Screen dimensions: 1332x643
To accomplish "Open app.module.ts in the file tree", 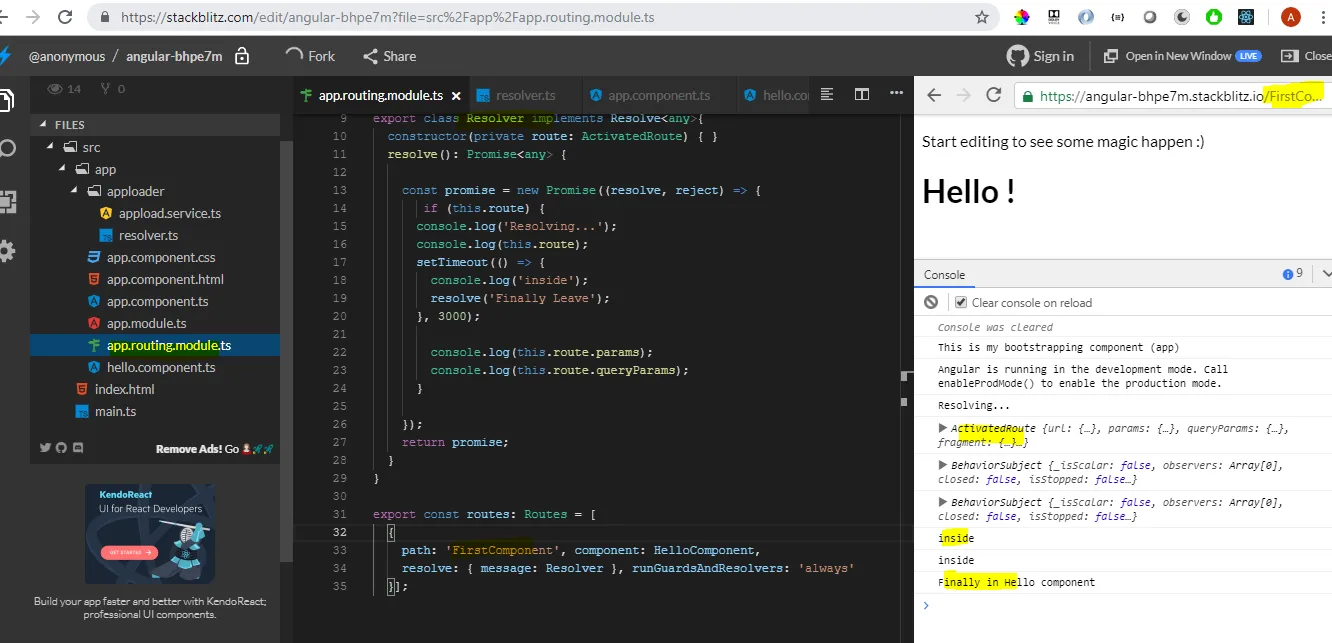I will (x=146, y=323).
